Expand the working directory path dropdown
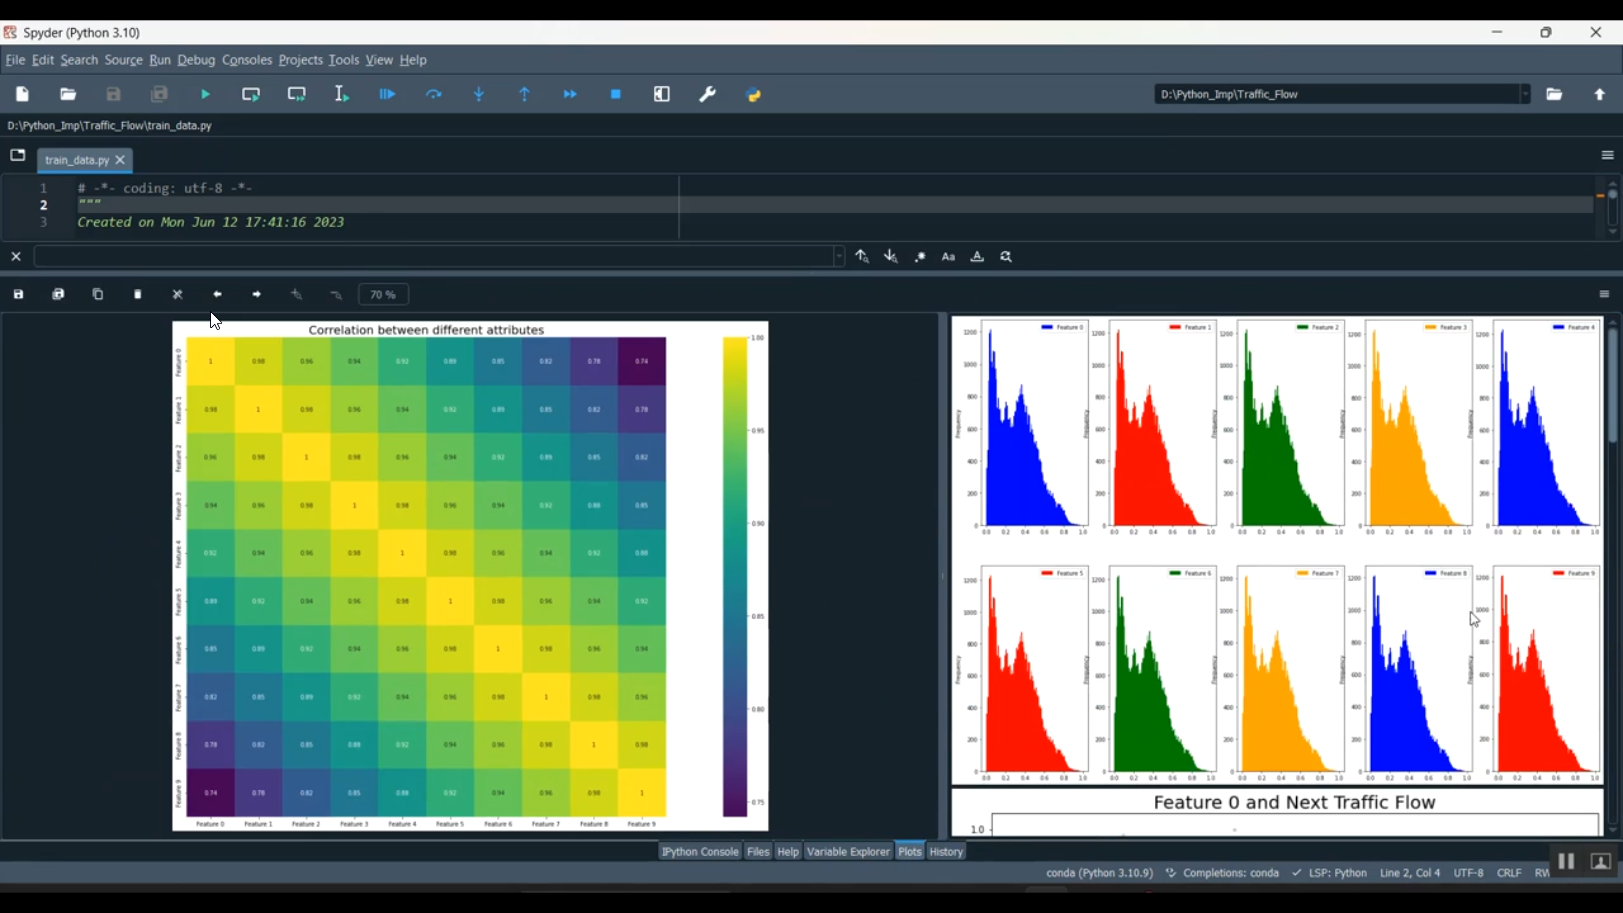 1525,94
